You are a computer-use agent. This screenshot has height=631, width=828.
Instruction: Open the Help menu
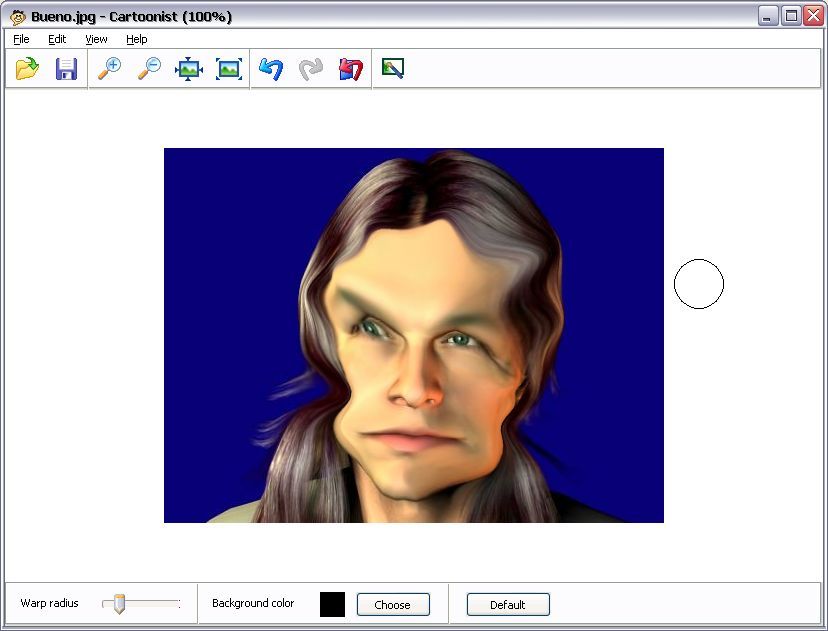[x=136, y=39]
